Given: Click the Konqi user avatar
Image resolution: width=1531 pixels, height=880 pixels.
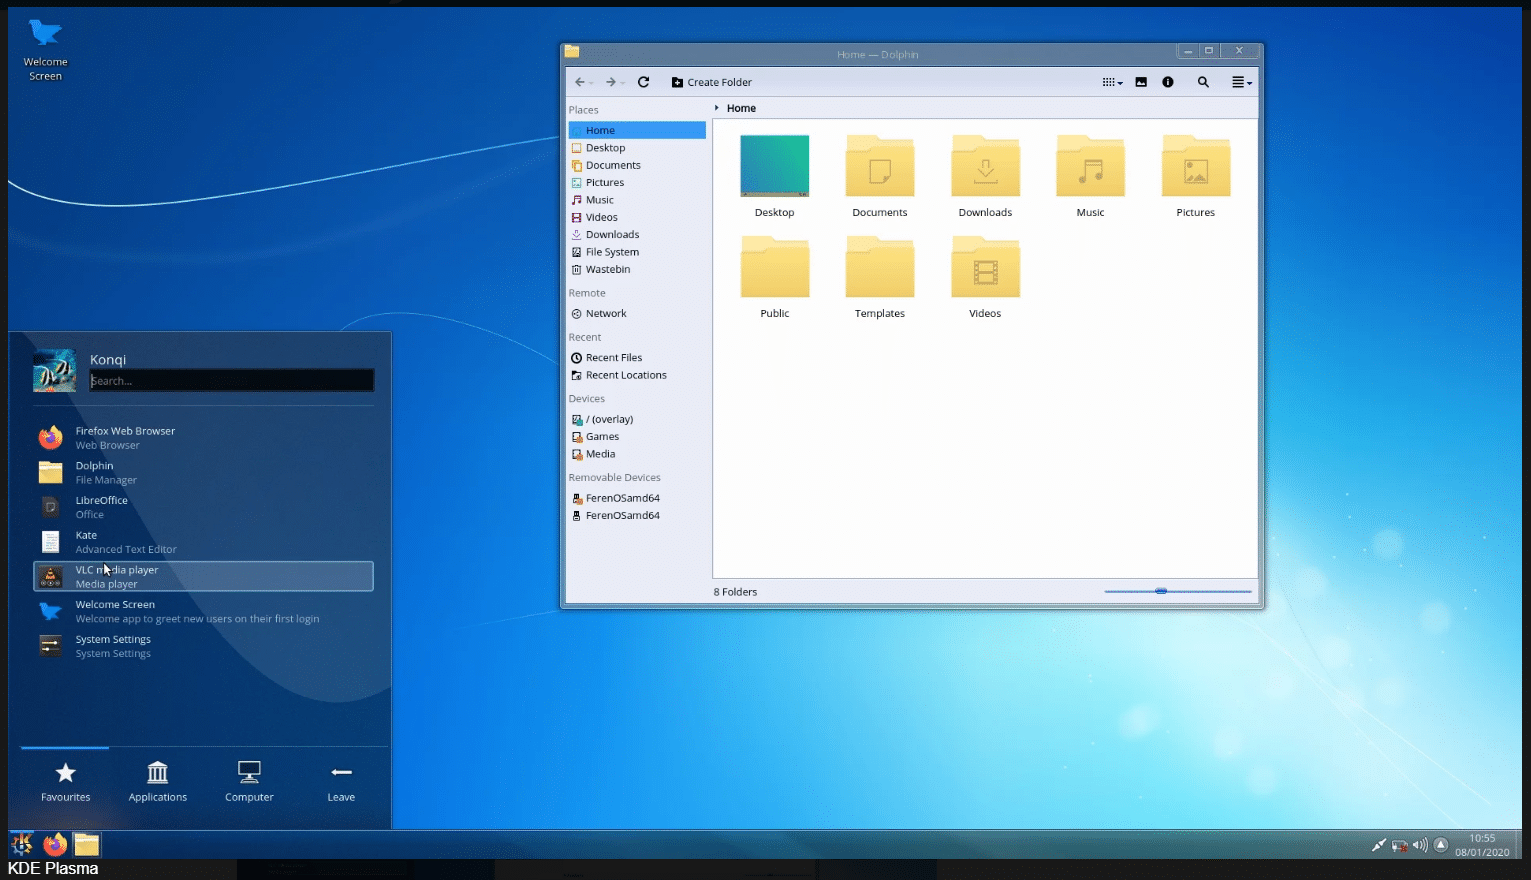Looking at the screenshot, I should [54, 370].
